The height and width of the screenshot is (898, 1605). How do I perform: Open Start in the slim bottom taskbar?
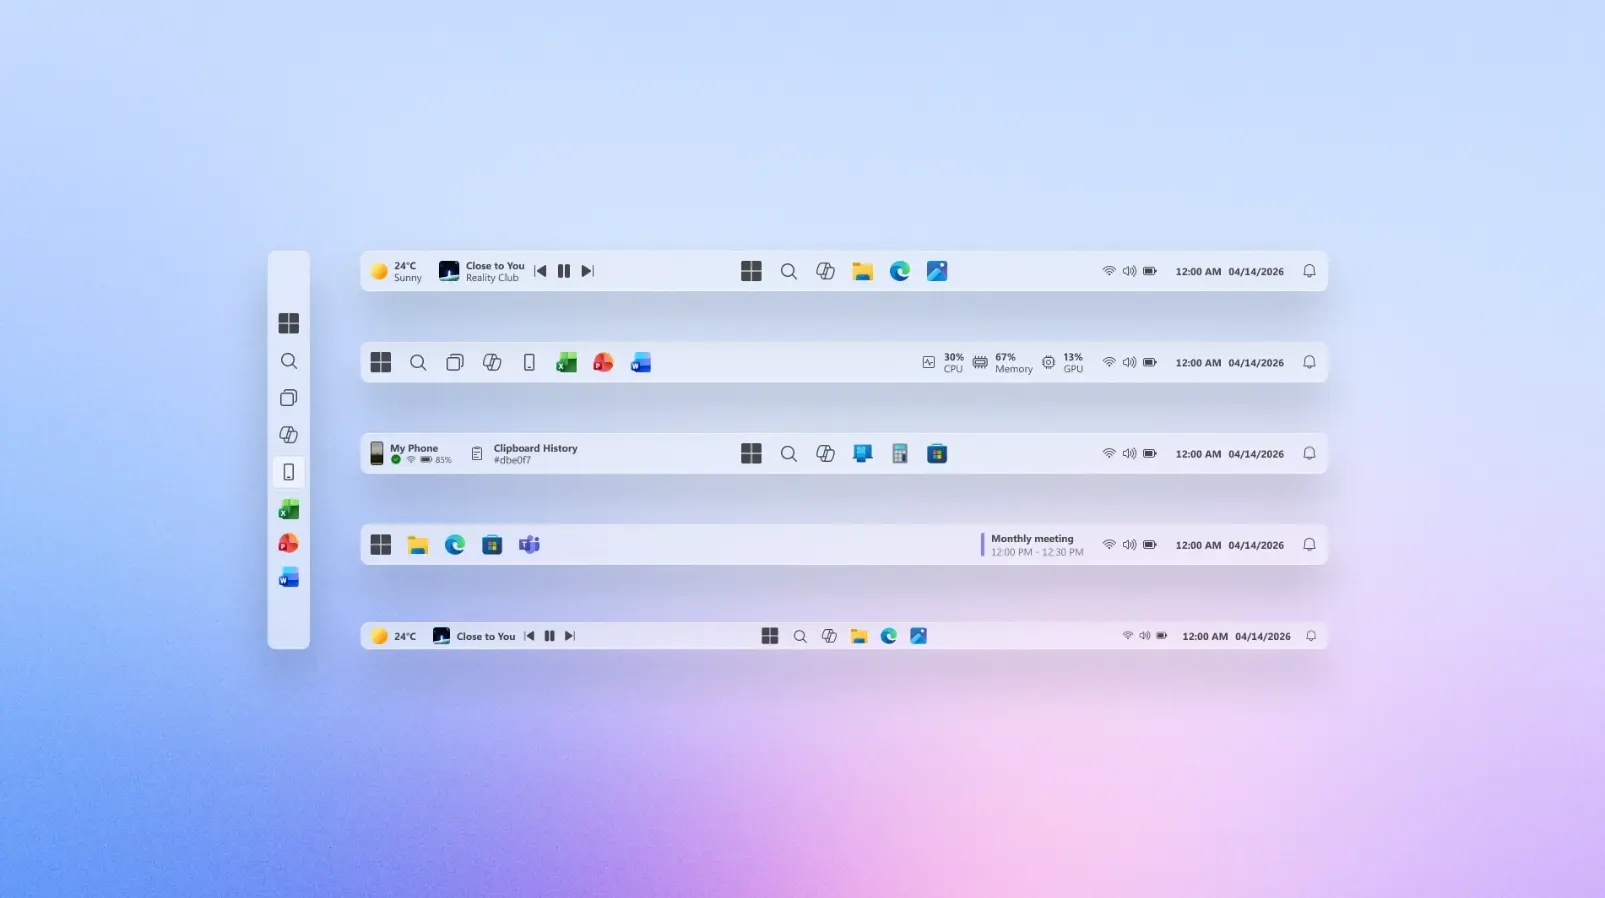click(770, 636)
